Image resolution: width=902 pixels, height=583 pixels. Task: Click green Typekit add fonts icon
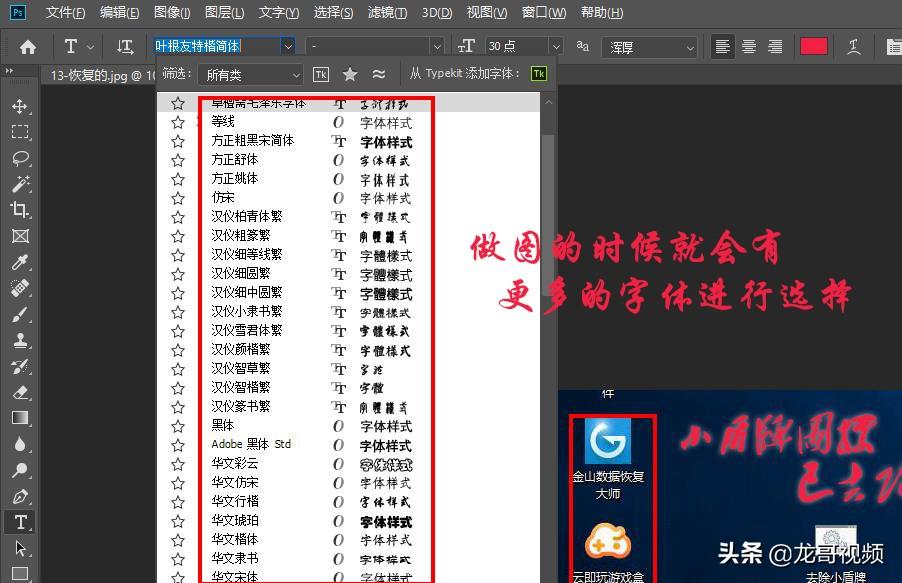point(539,74)
